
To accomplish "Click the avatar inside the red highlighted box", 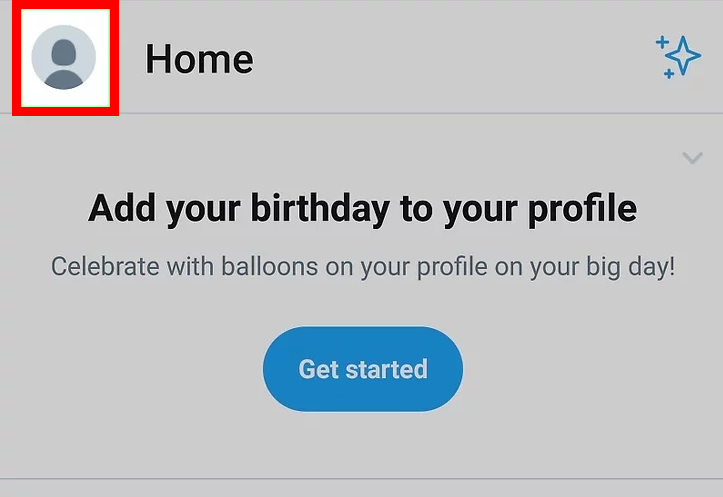I will click(x=64, y=57).
